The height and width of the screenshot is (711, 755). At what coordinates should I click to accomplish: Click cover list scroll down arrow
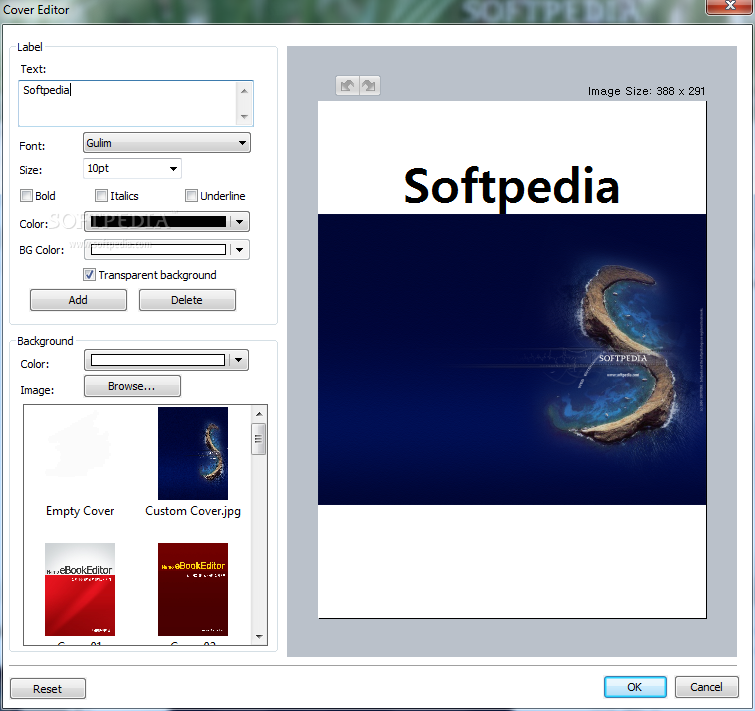click(x=259, y=636)
